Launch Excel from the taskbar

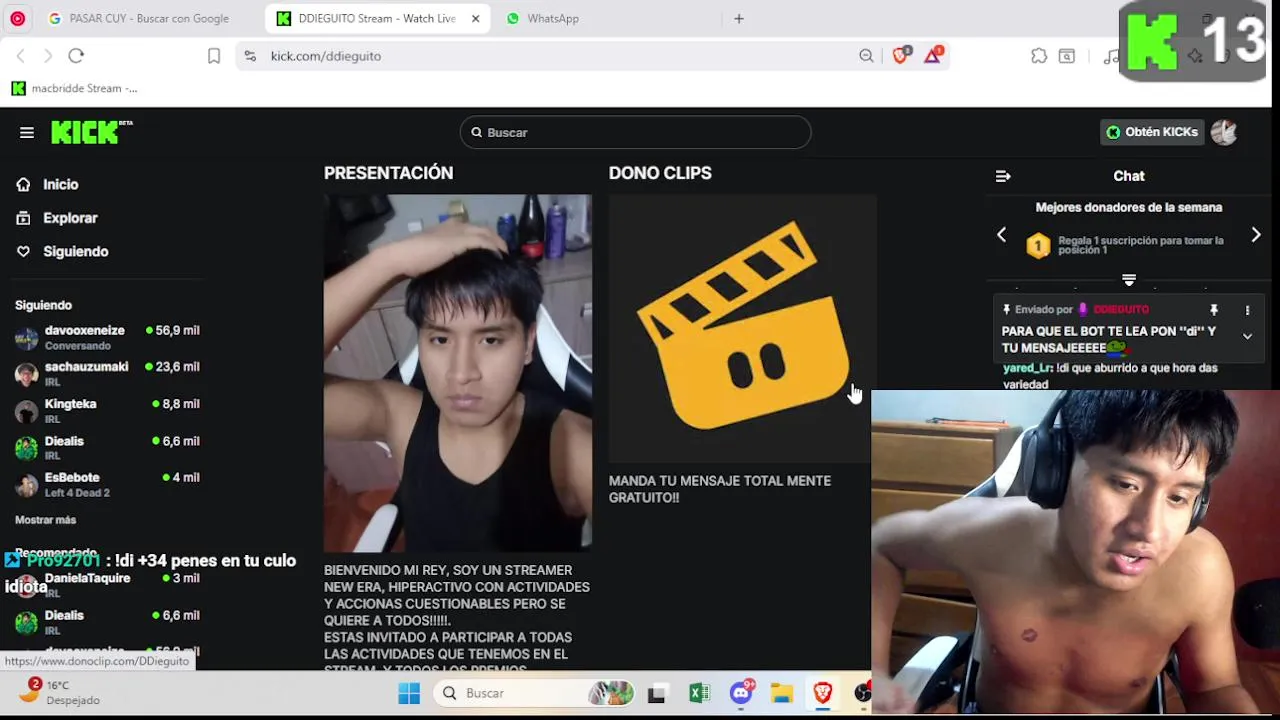point(698,693)
